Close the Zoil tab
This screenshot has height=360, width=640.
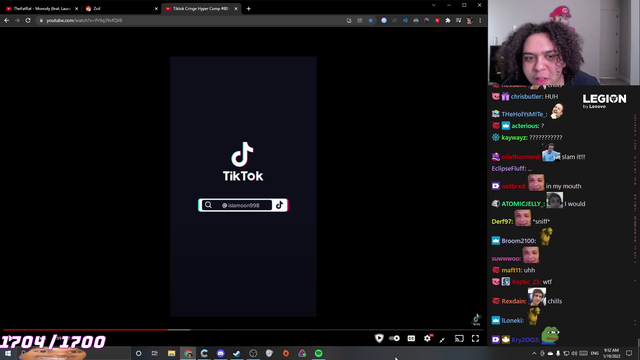click(x=156, y=9)
